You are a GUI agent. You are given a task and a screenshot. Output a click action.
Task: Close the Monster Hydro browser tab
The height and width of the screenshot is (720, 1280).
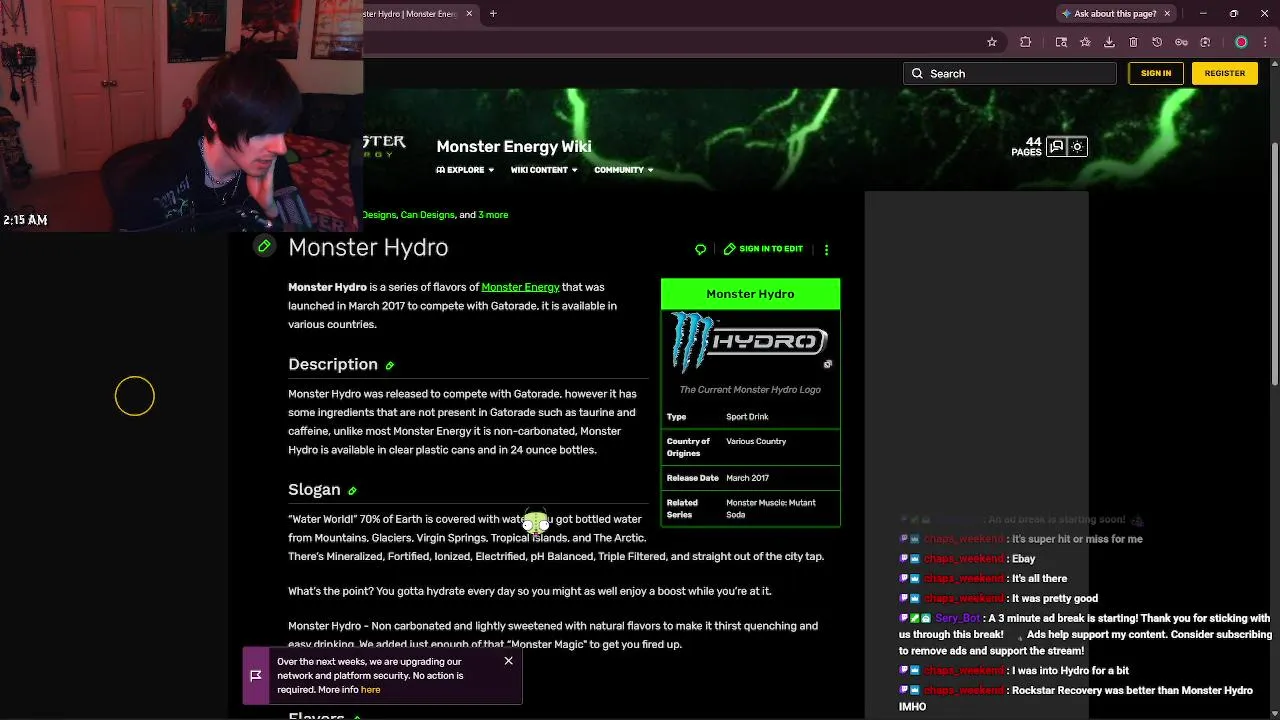468,13
